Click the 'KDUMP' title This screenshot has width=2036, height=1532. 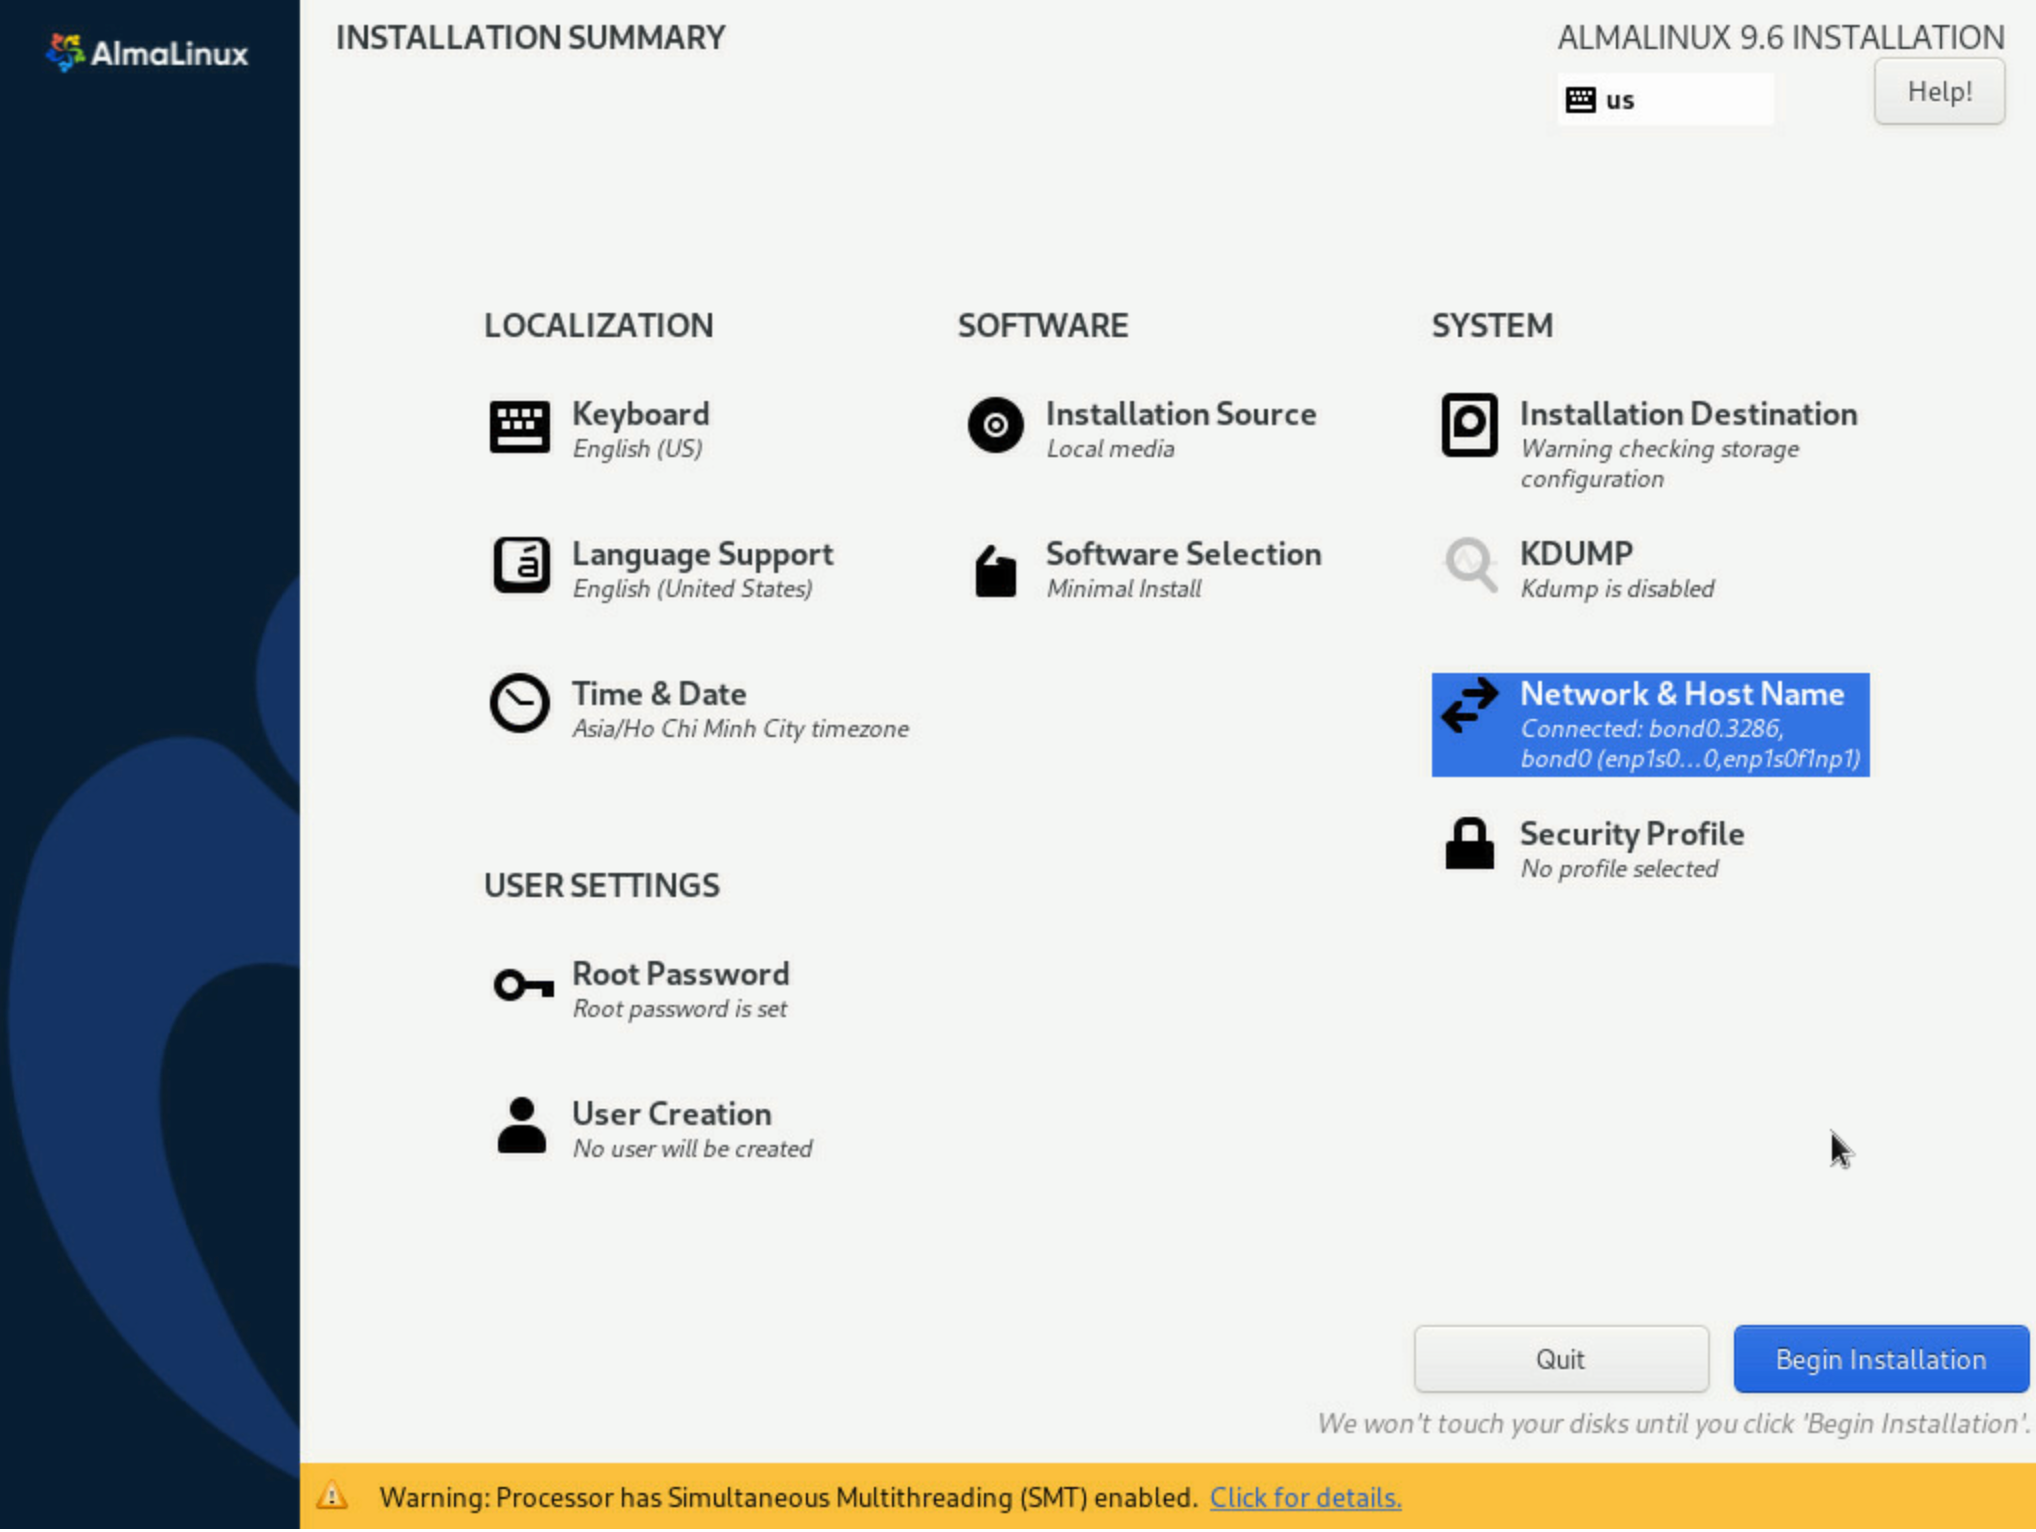pos(1576,554)
